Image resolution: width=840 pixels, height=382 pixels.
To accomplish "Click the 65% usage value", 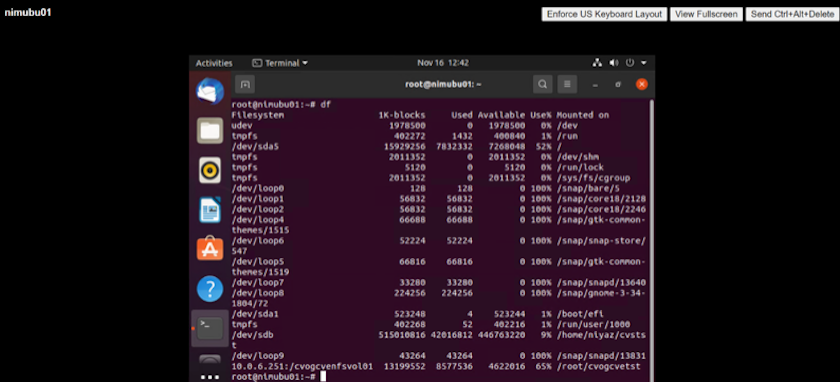I will tap(543, 366).
